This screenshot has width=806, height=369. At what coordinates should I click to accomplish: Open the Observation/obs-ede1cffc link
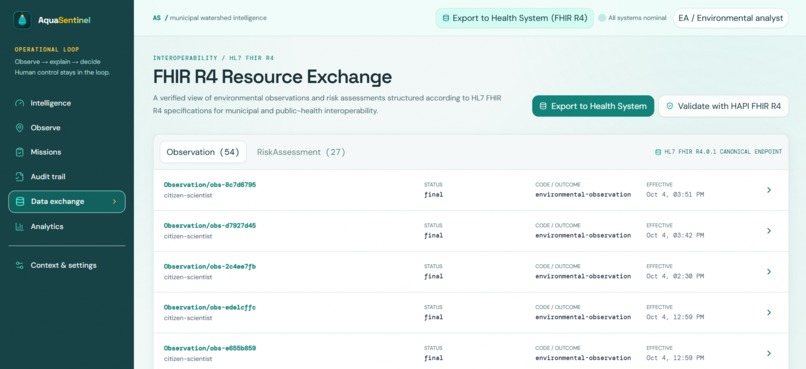[210, 307]
